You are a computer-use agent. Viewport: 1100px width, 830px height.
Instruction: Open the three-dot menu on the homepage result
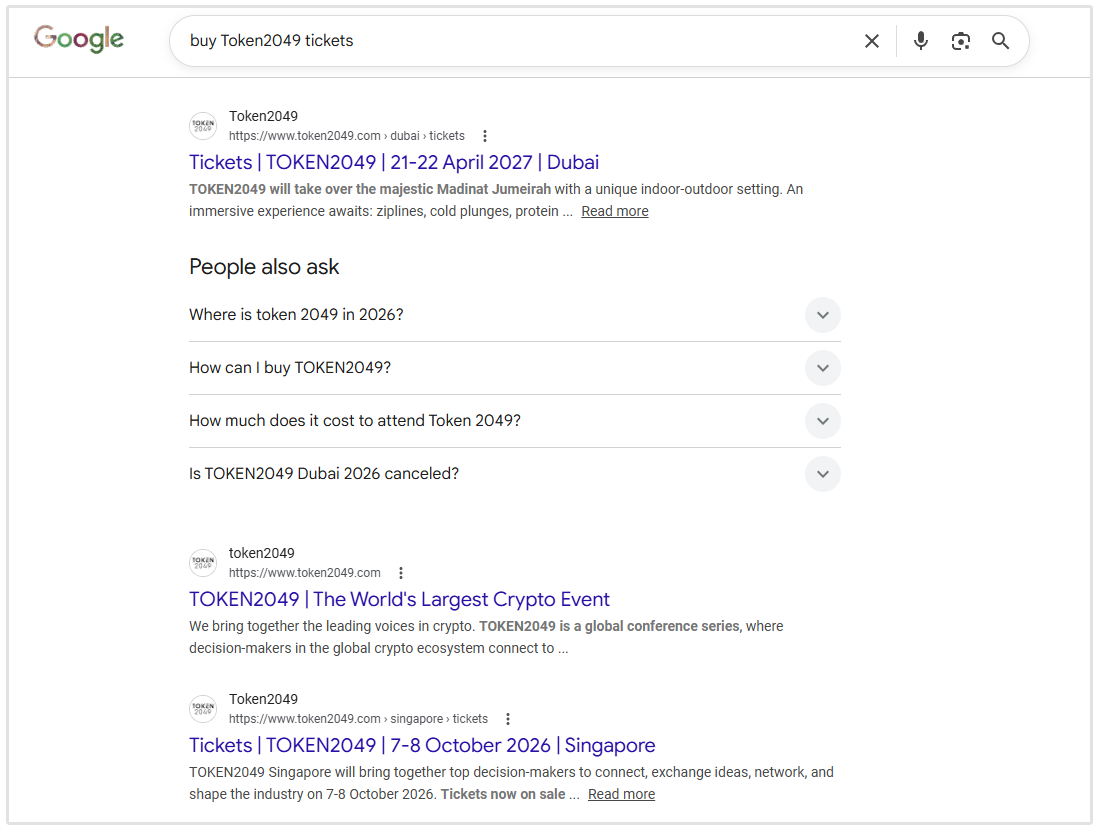(400, 572)
